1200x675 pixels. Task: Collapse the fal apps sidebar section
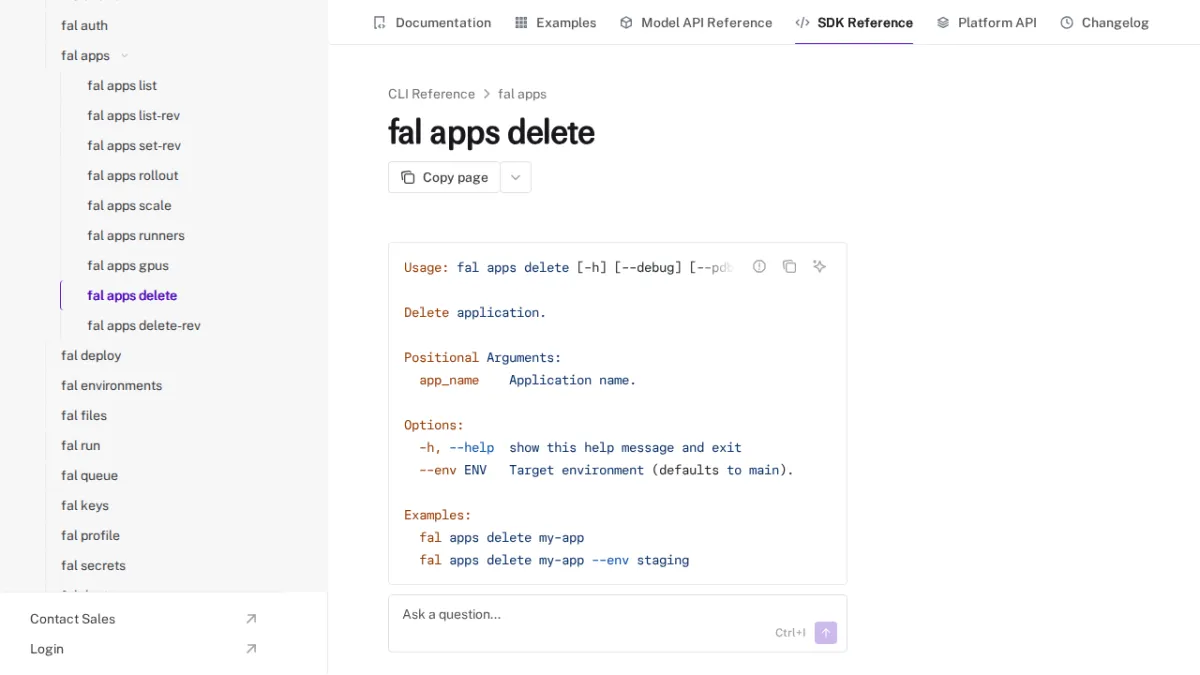coord(124,56)
